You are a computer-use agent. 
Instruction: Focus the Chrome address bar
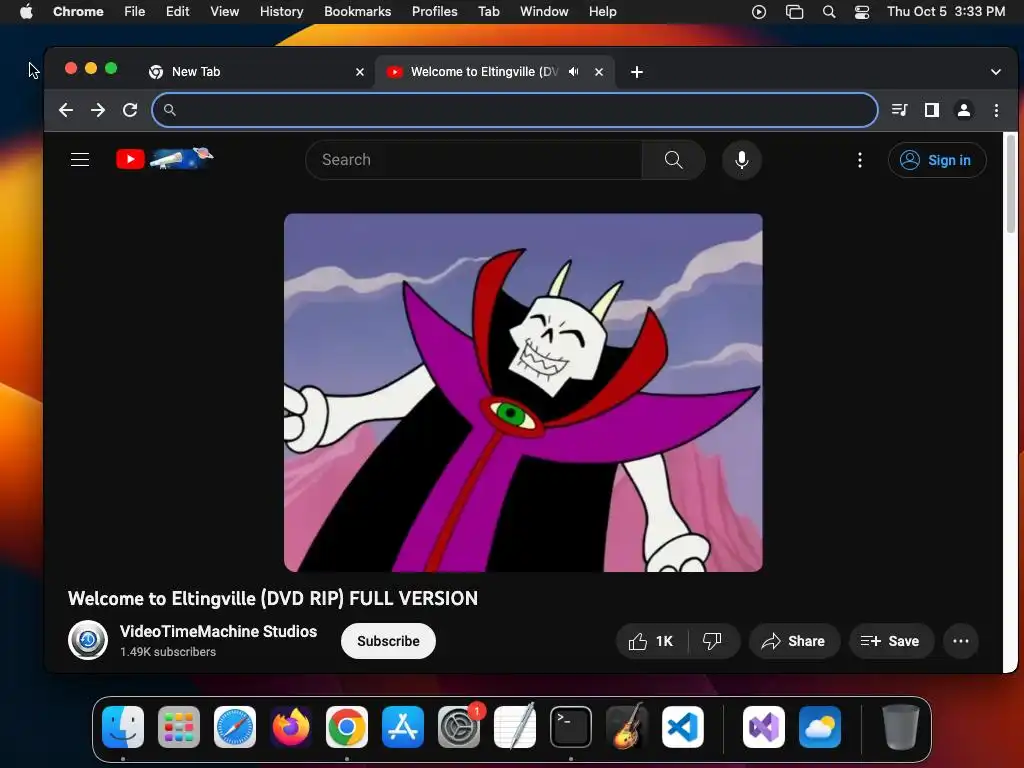point(515,110)
